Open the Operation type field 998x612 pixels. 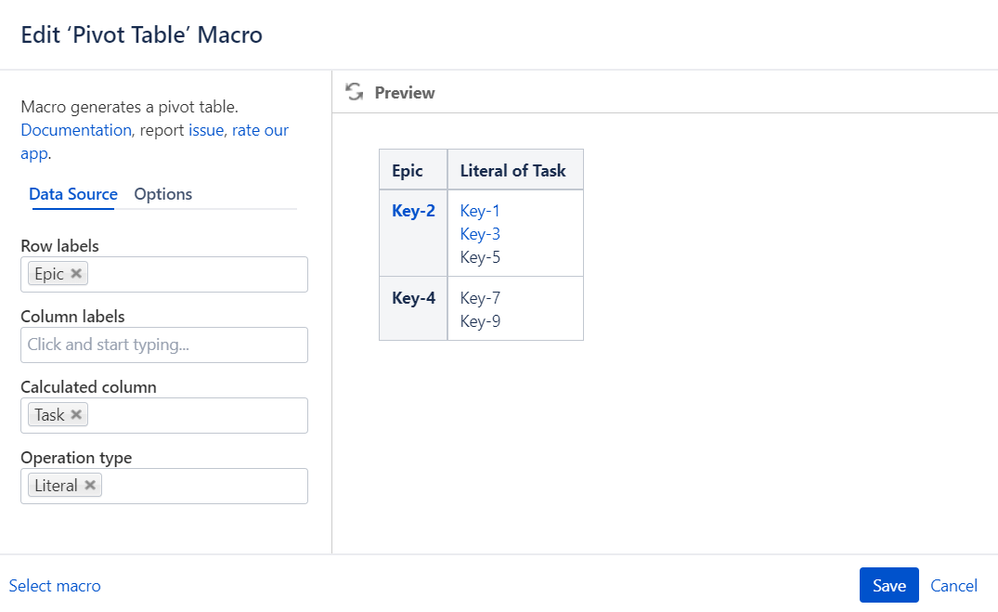(x=205, y=486)
